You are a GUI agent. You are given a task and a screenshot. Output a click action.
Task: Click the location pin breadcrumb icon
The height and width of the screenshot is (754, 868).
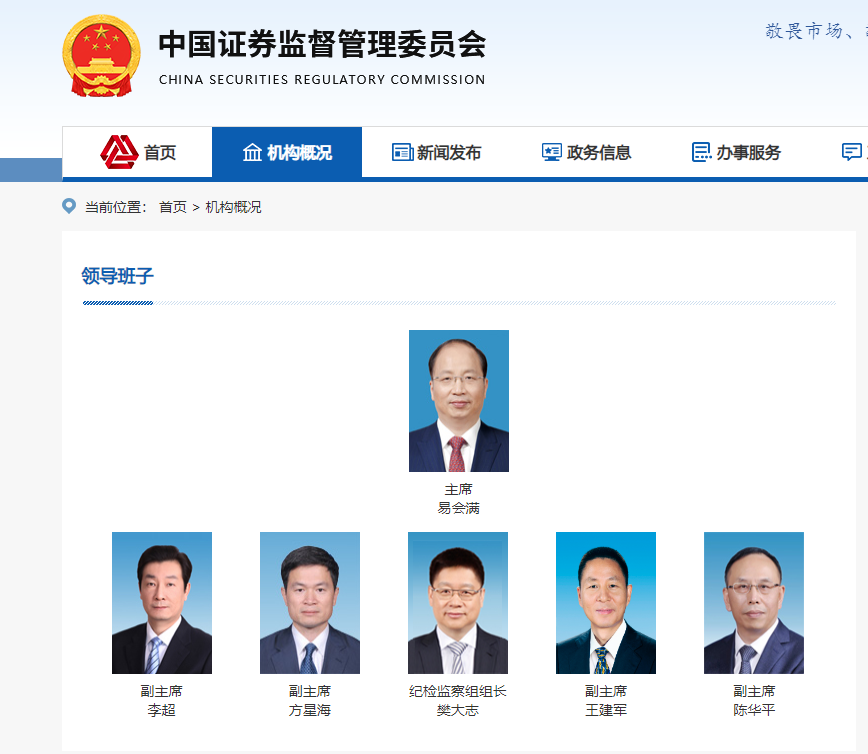pyautogui.click(x=69, y=206)
